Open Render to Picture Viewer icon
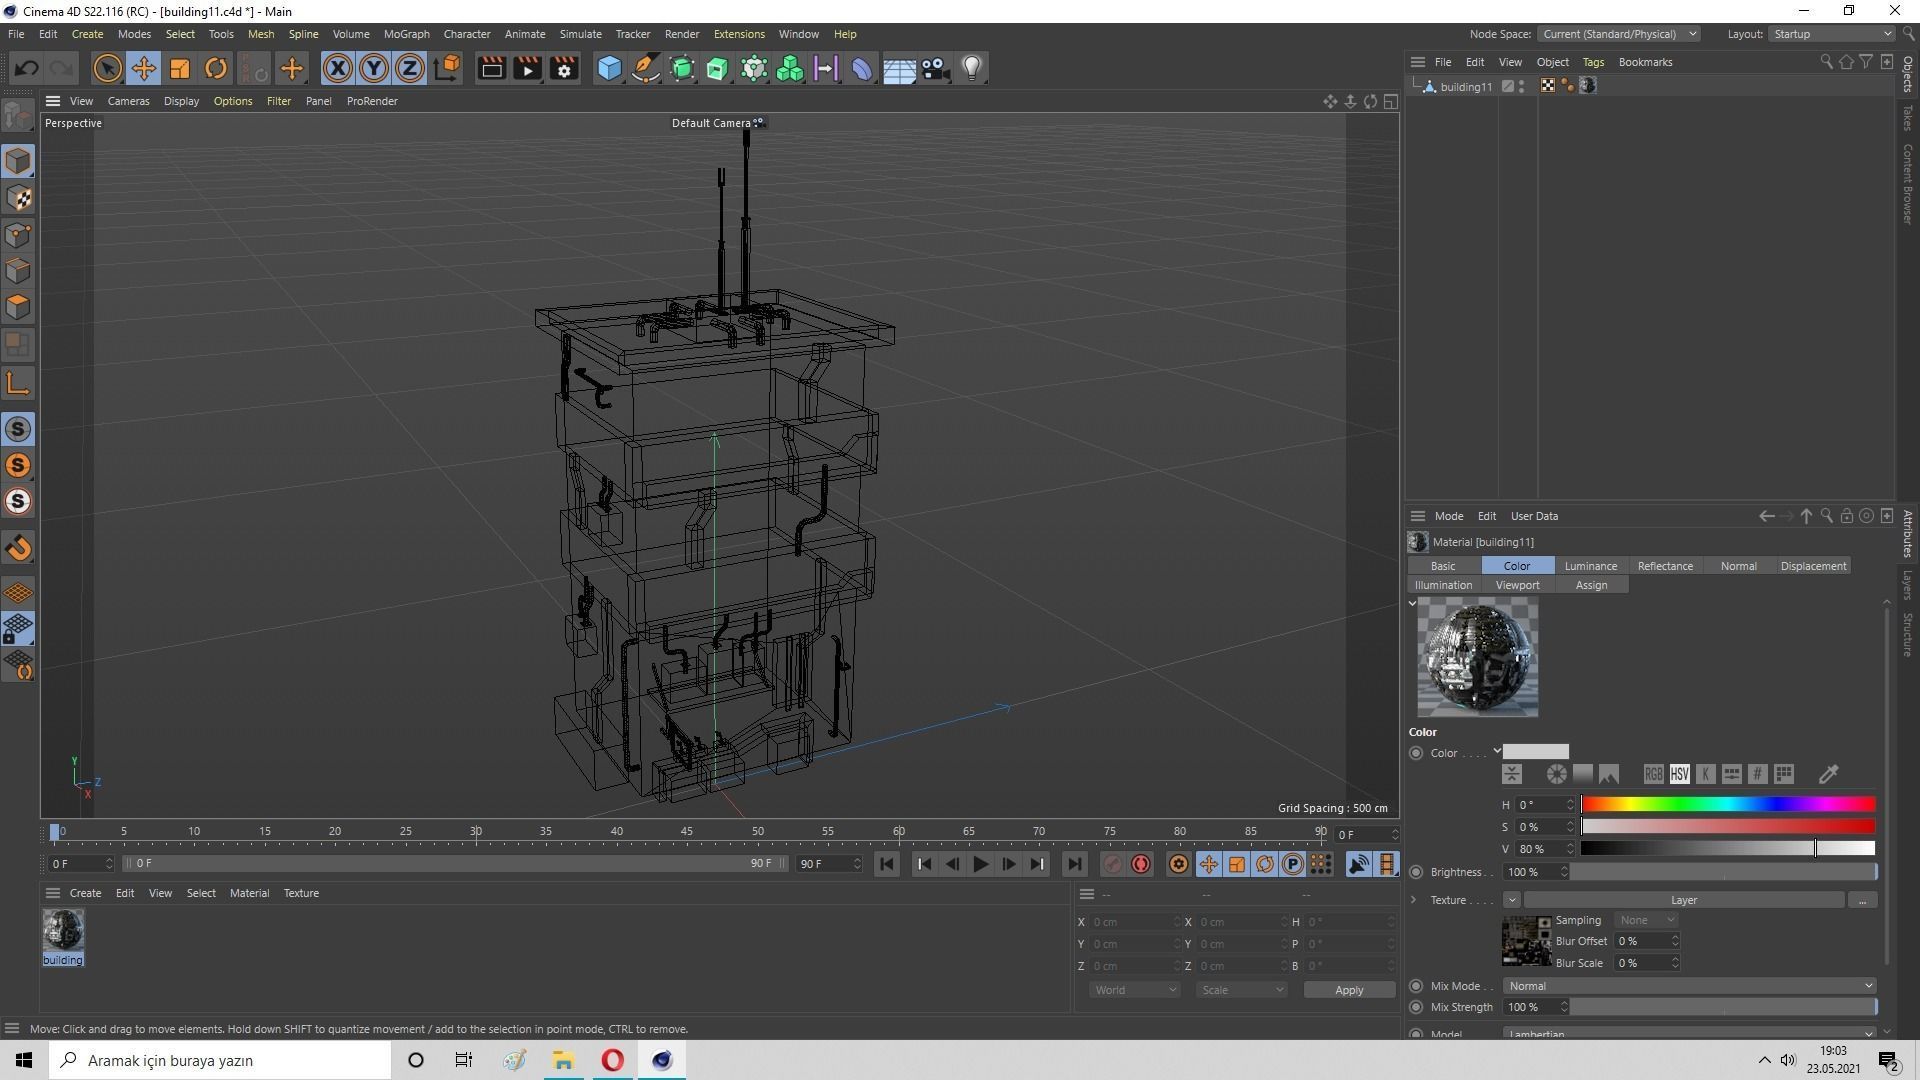1920x1080 pixels. click(x=527, y=68)
